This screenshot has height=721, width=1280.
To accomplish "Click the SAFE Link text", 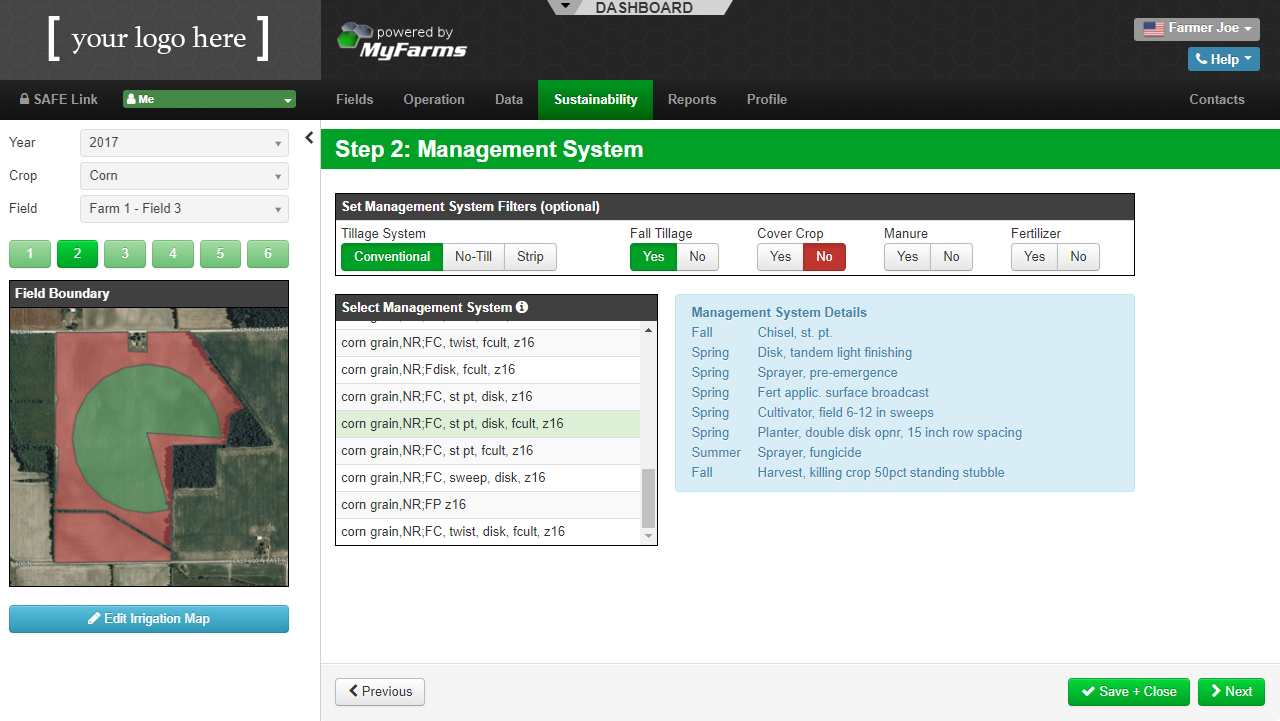I will pos(66,100).
